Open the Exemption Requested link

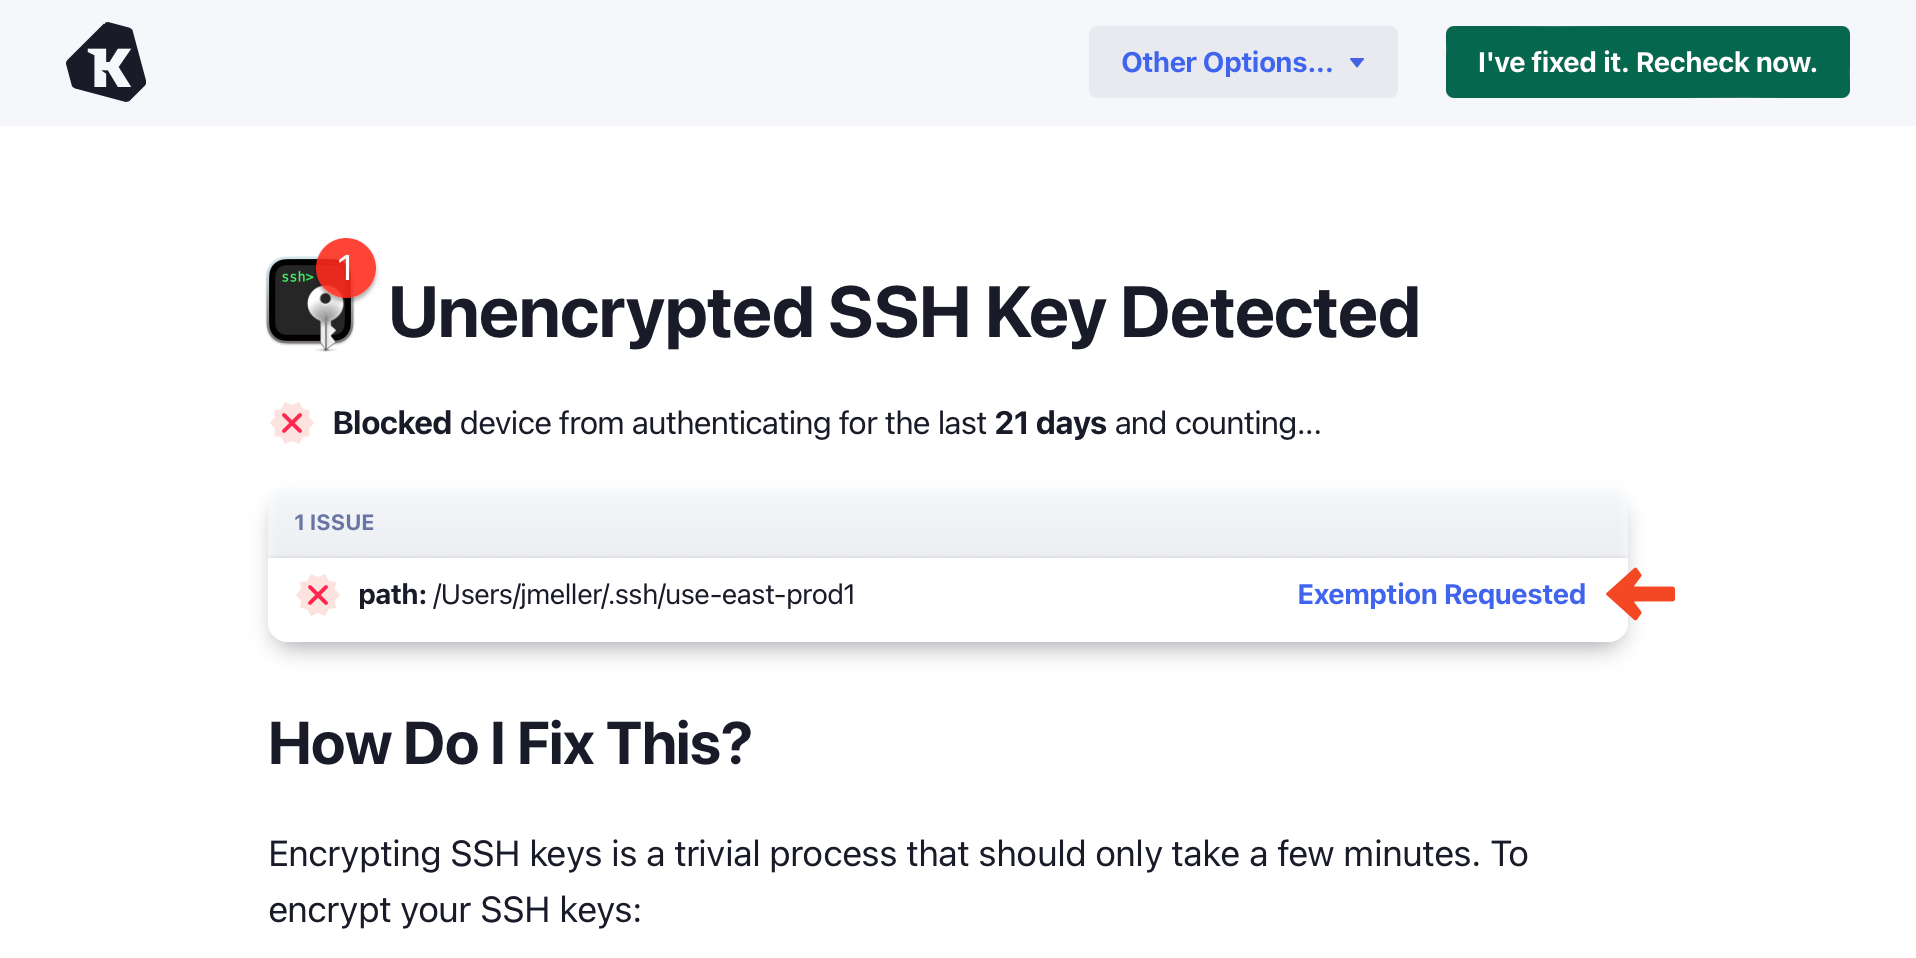click(1441, 595)
